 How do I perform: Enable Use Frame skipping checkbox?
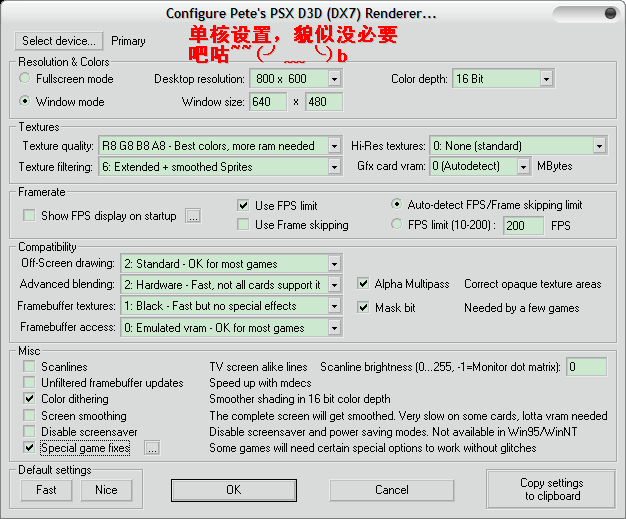[x=243, y=224]
